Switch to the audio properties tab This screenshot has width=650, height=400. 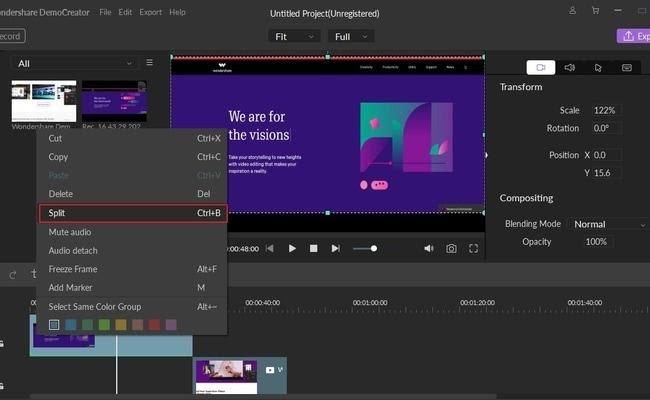pyautogui.click(x=569, y=68)
